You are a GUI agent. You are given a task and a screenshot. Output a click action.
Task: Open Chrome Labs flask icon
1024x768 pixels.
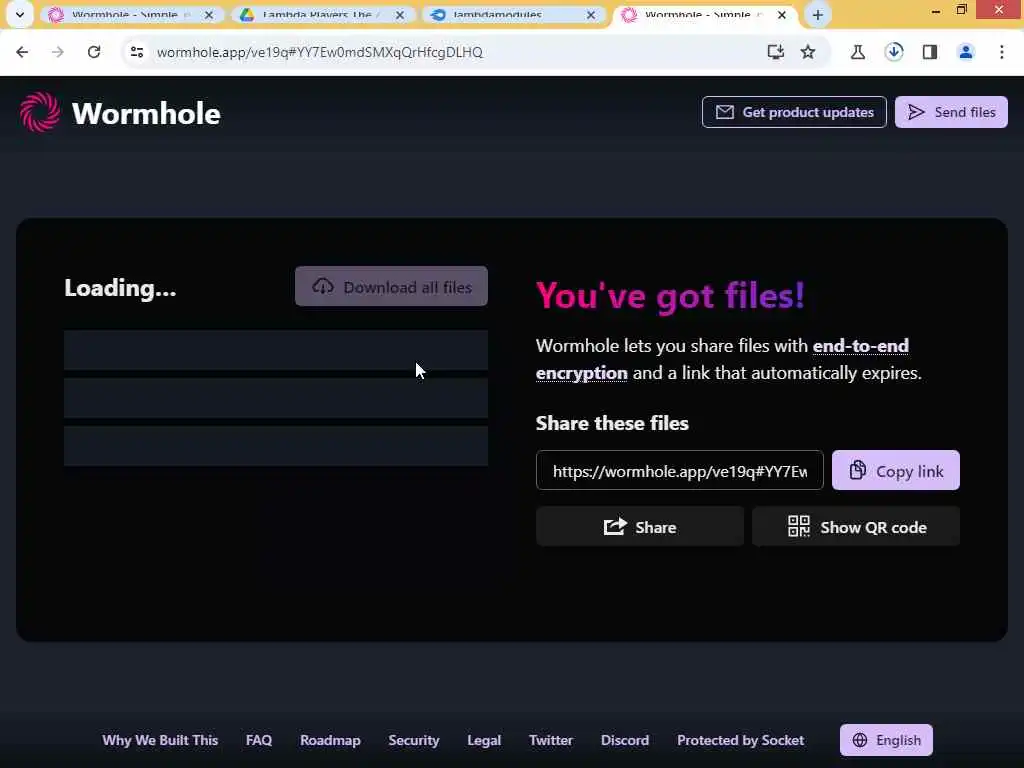point(857,52)
